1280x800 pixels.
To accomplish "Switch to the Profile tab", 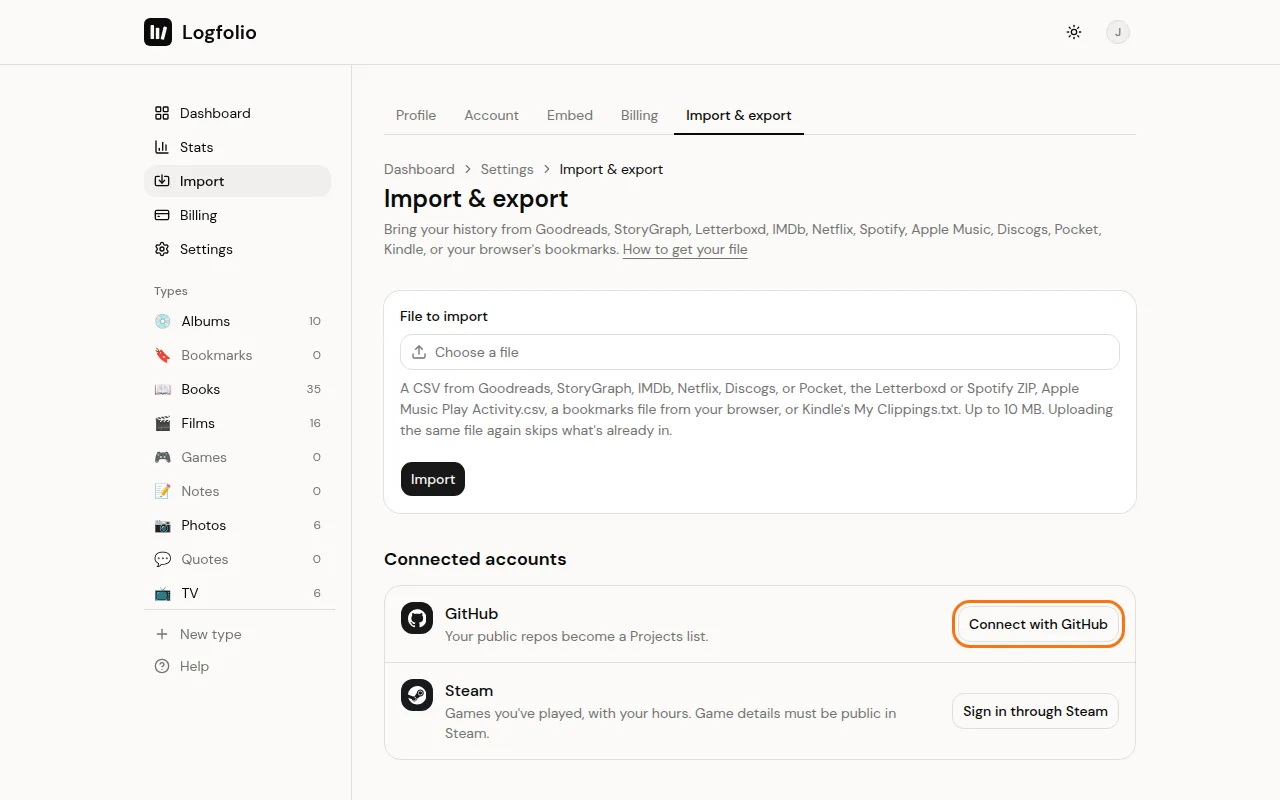I will click(x=416, y=115).
